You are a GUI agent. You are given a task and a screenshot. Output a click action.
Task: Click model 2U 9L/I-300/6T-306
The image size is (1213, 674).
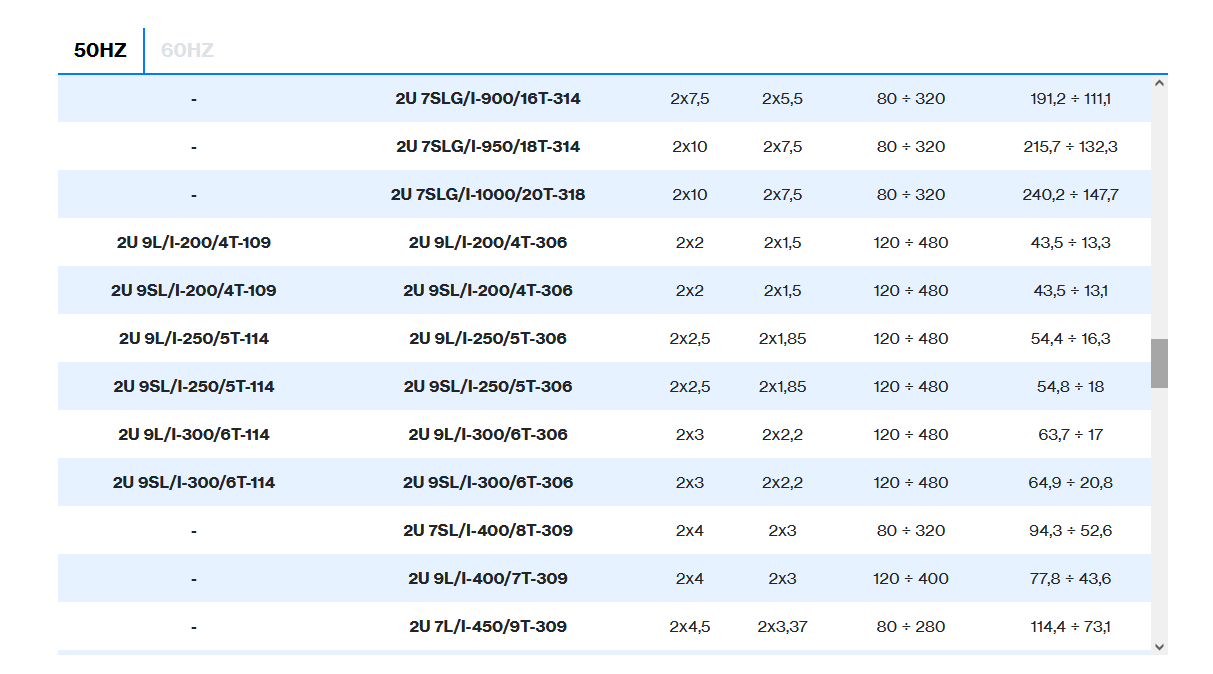[x=487, y=435]
